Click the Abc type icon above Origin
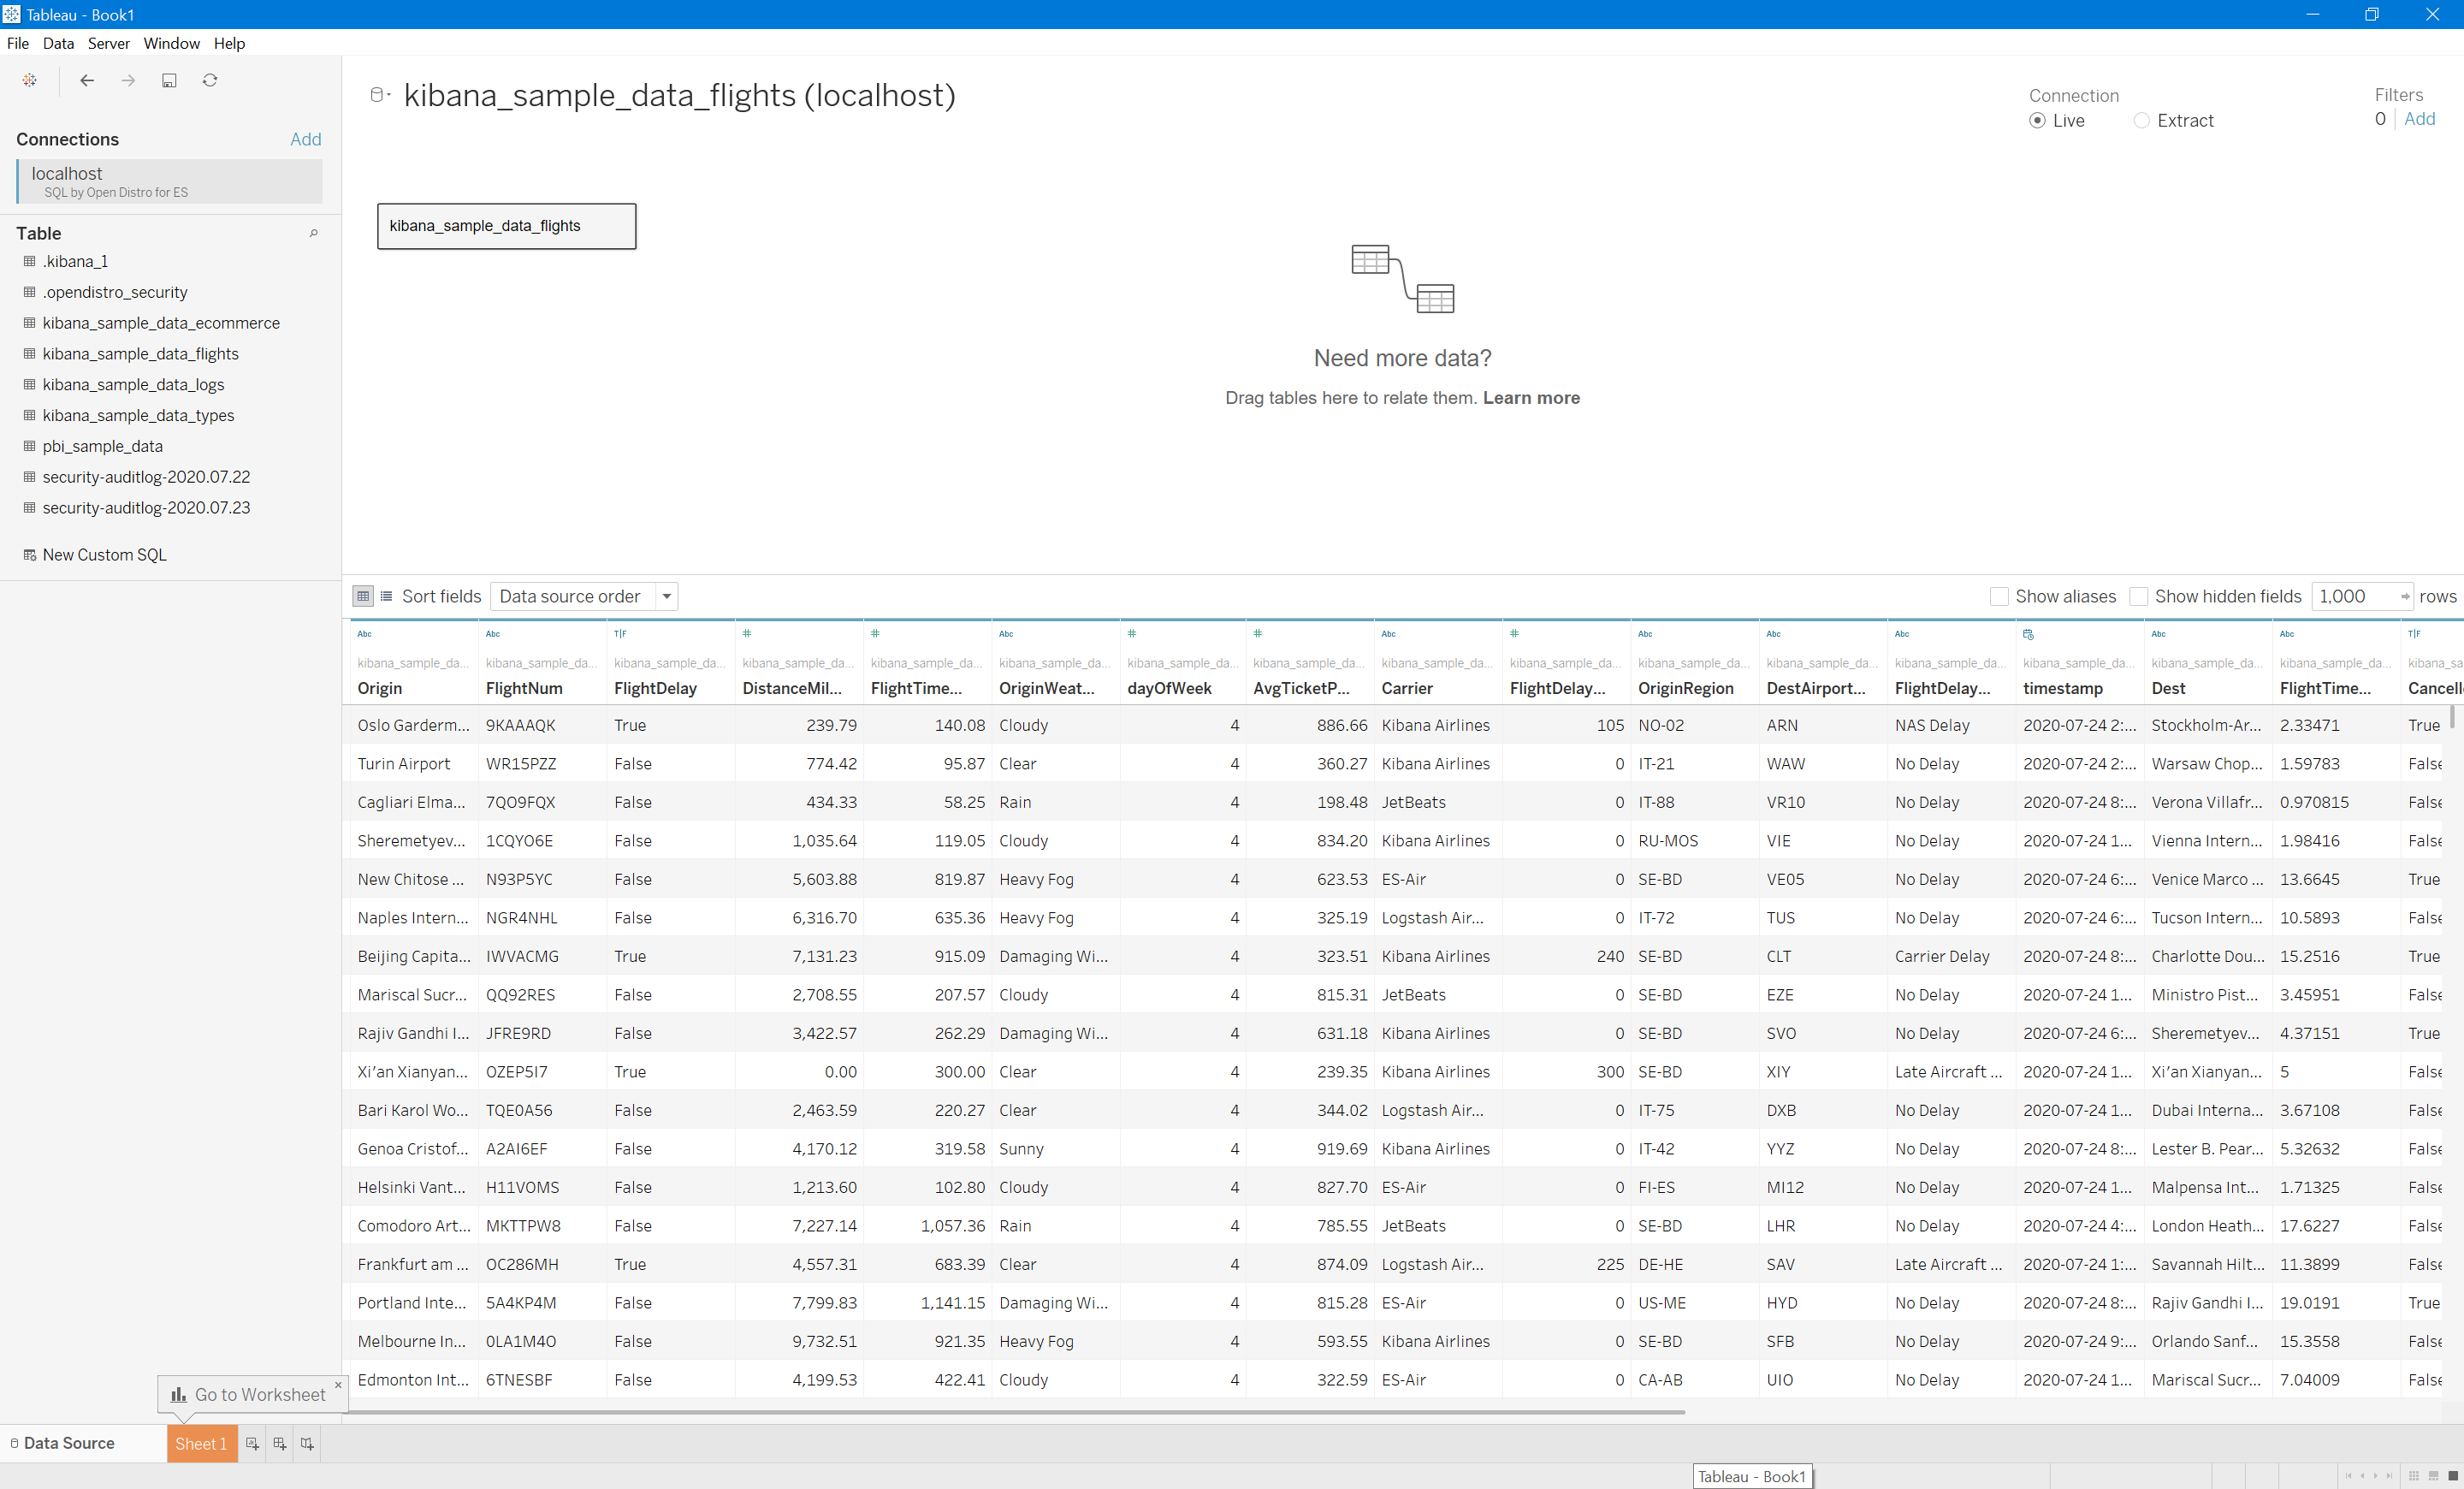 [x=365, y=634]
